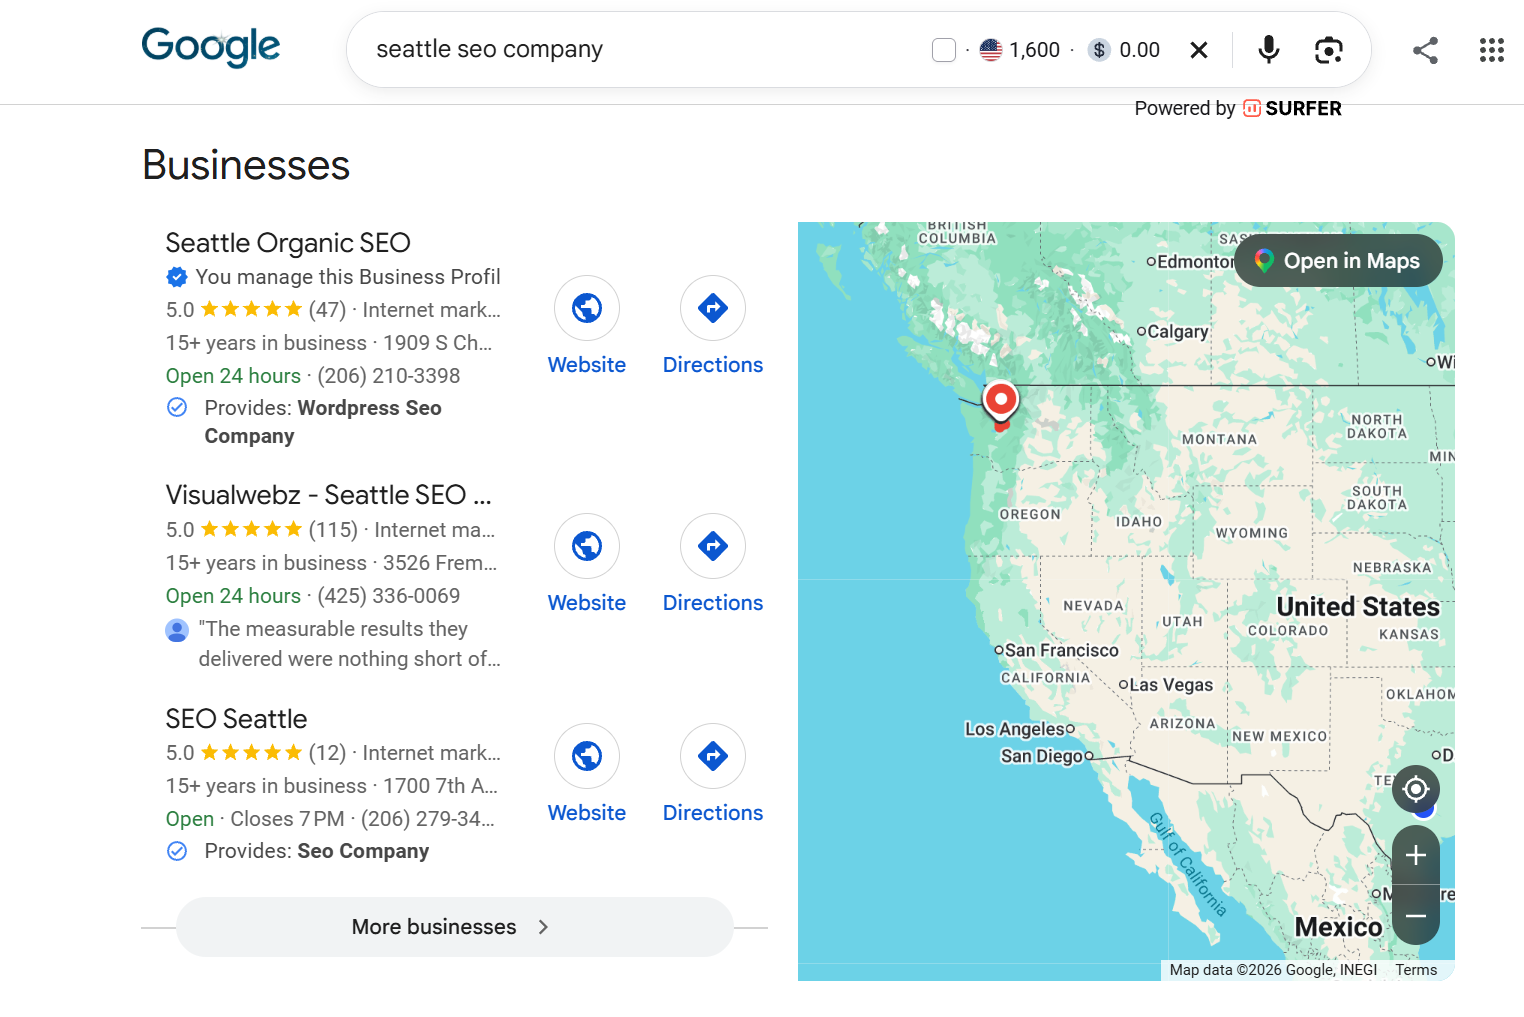Click the share icon
1524x1017 pixels.
(x=1425, y=50)
